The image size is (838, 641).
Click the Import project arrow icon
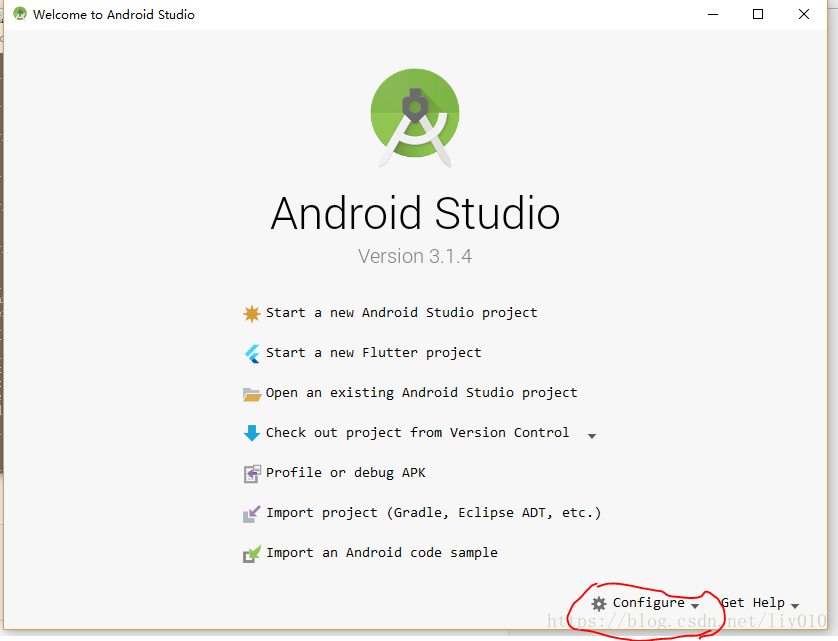click(251, 514)
